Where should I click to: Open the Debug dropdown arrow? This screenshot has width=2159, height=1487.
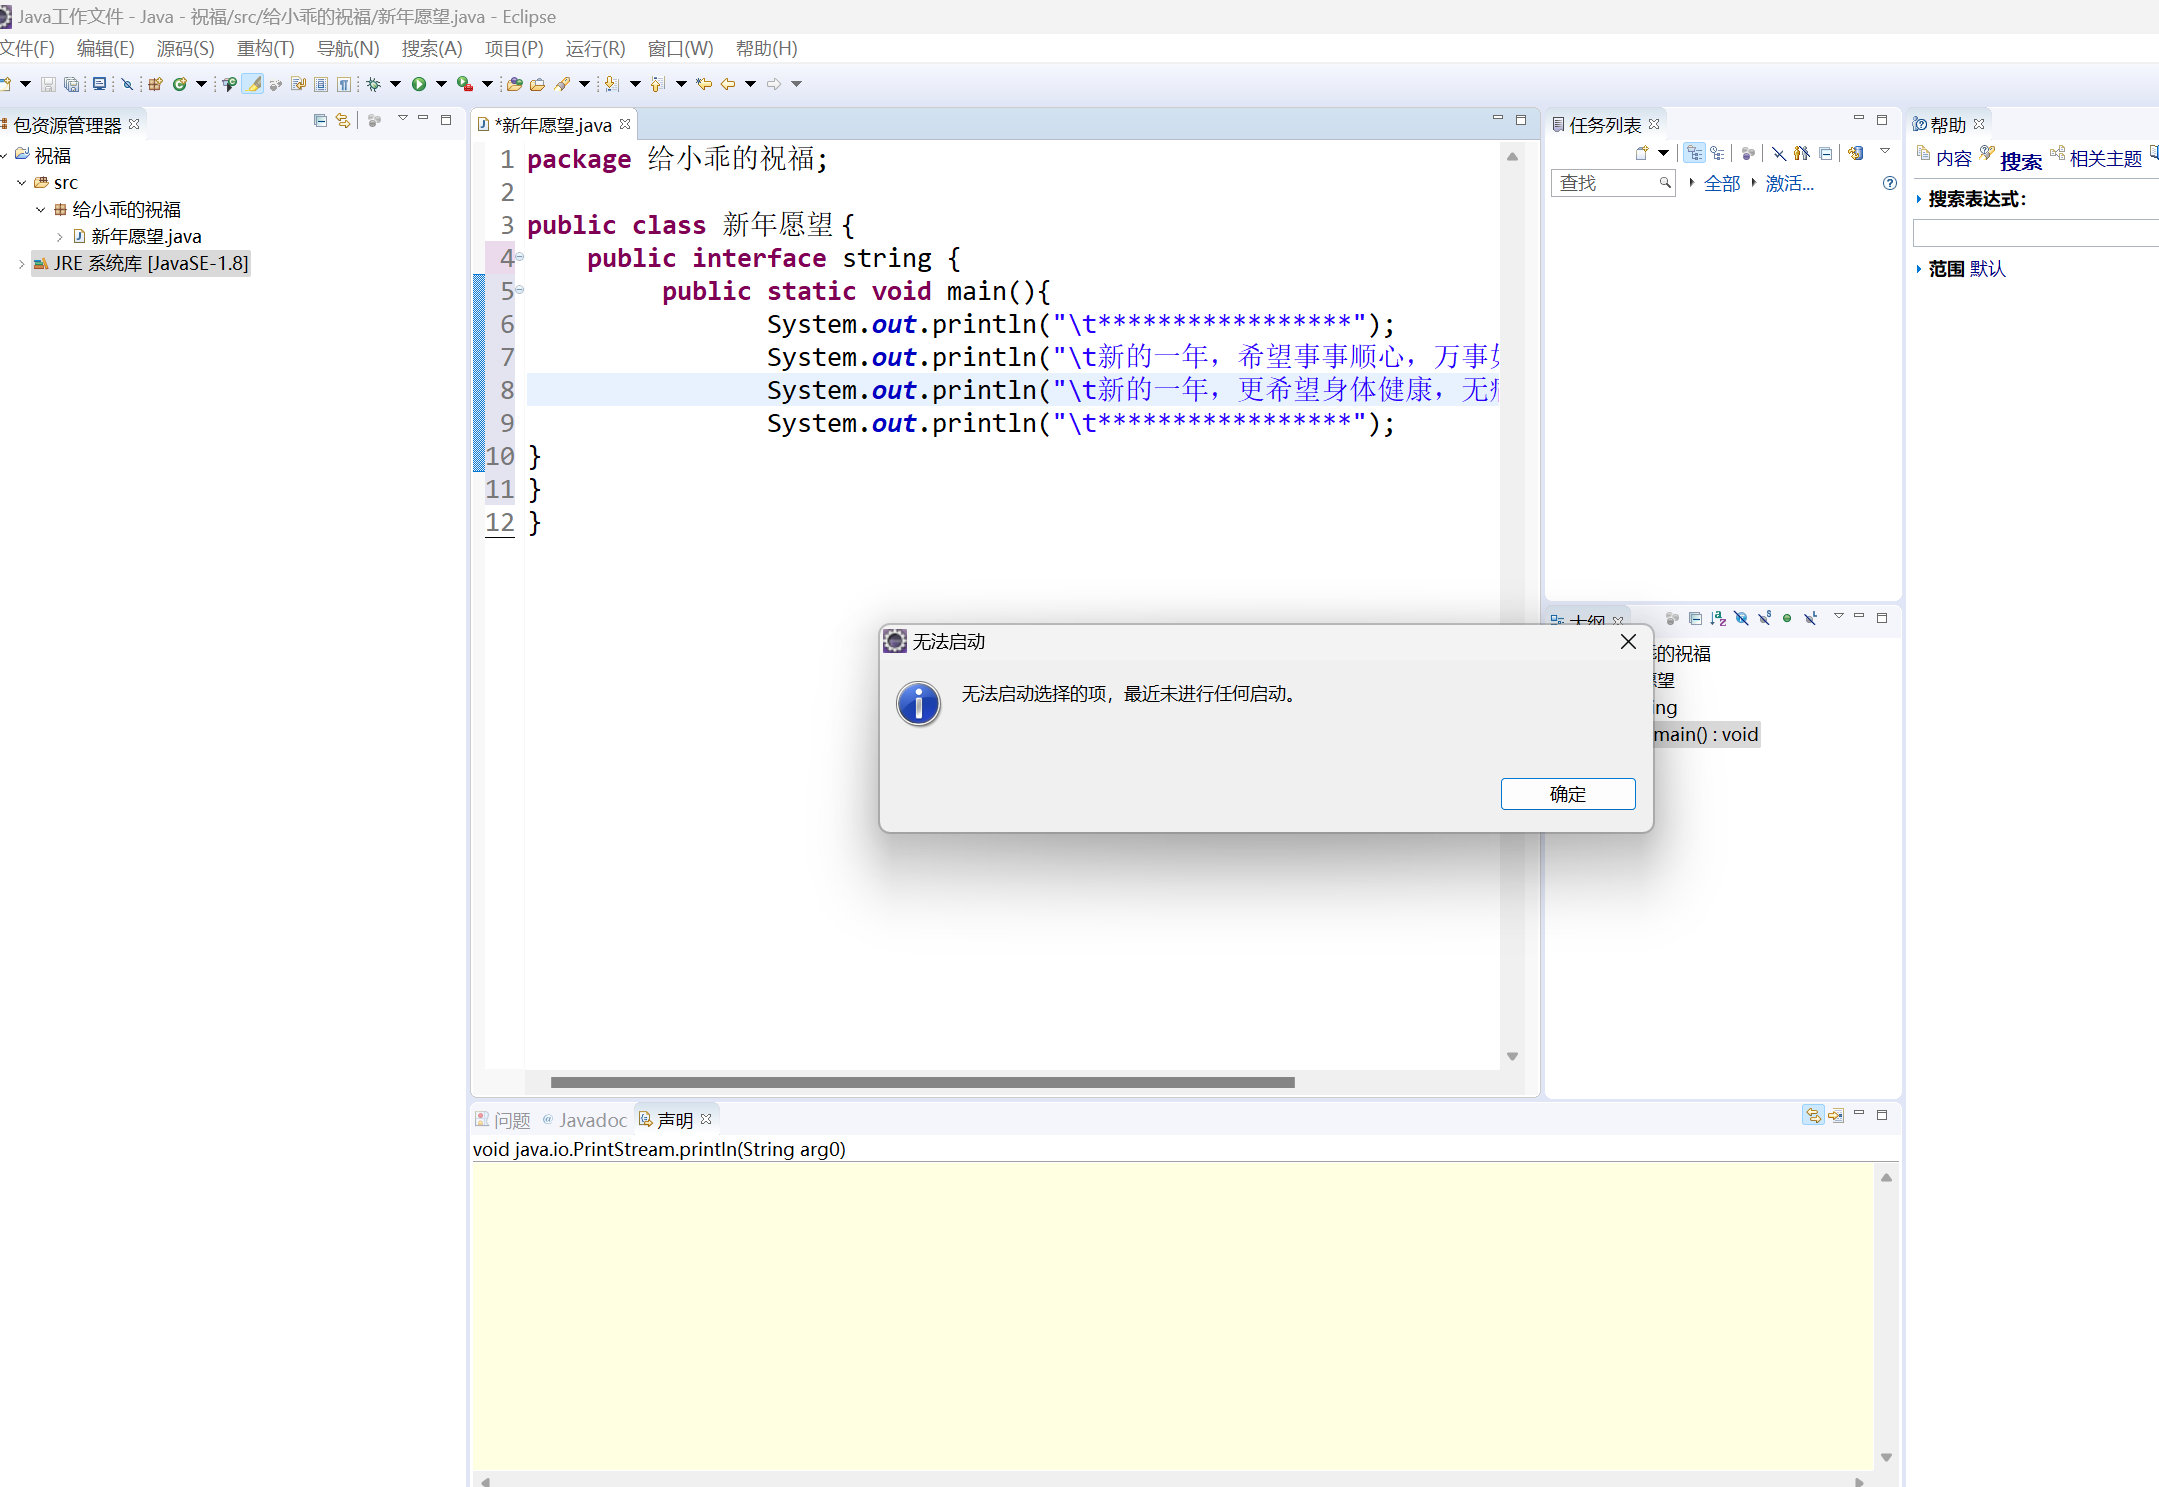point(395,84)
